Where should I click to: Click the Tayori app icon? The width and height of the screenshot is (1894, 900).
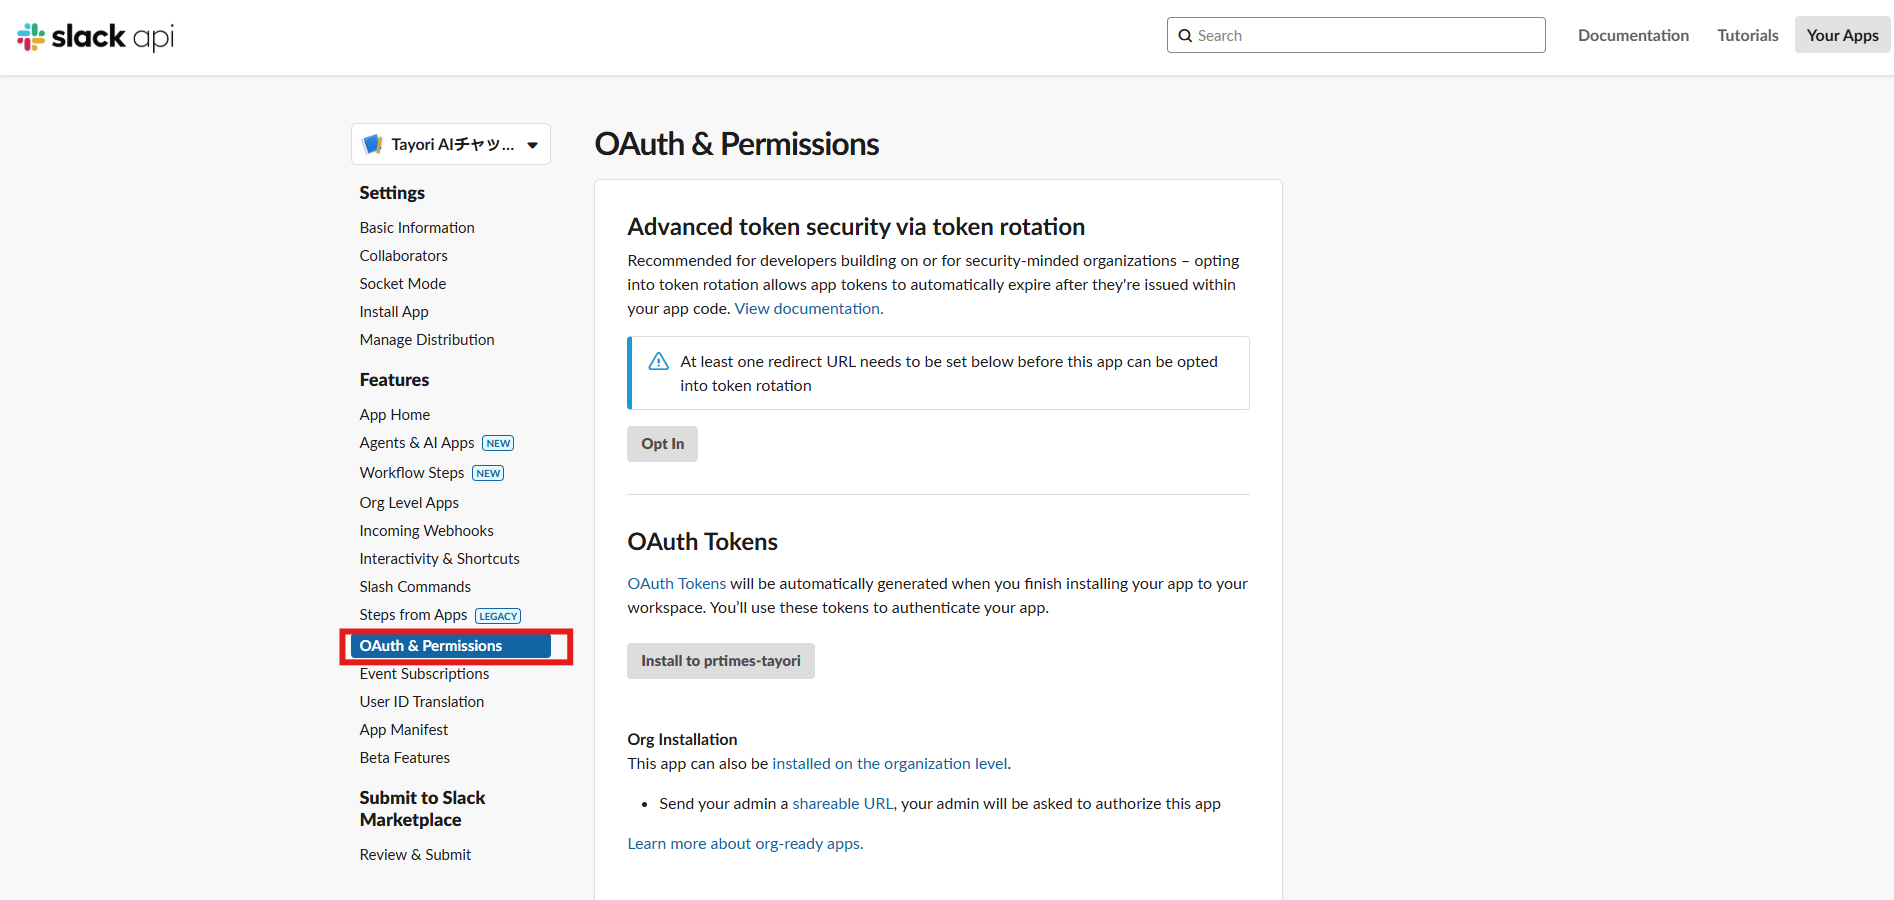373,145
